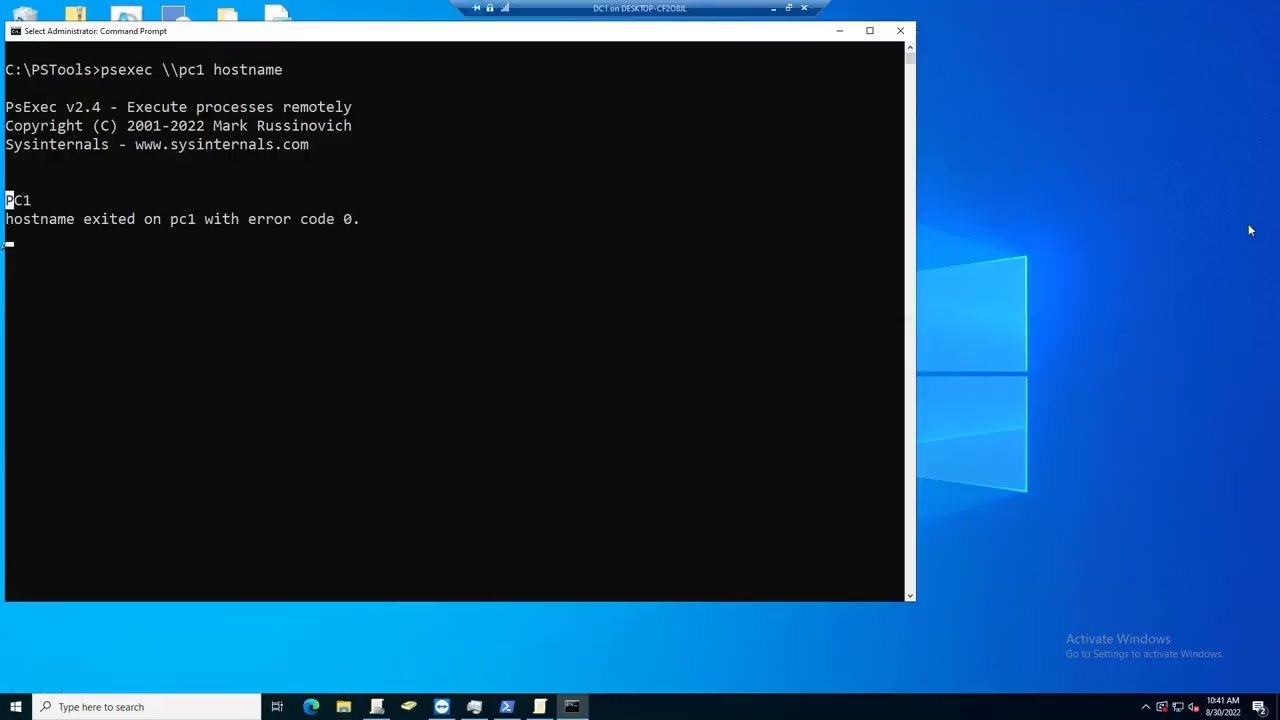The width and height of the screenshot is (1280, 720).
Task: Open the Windows Start menu
Action: coord(16,707)
